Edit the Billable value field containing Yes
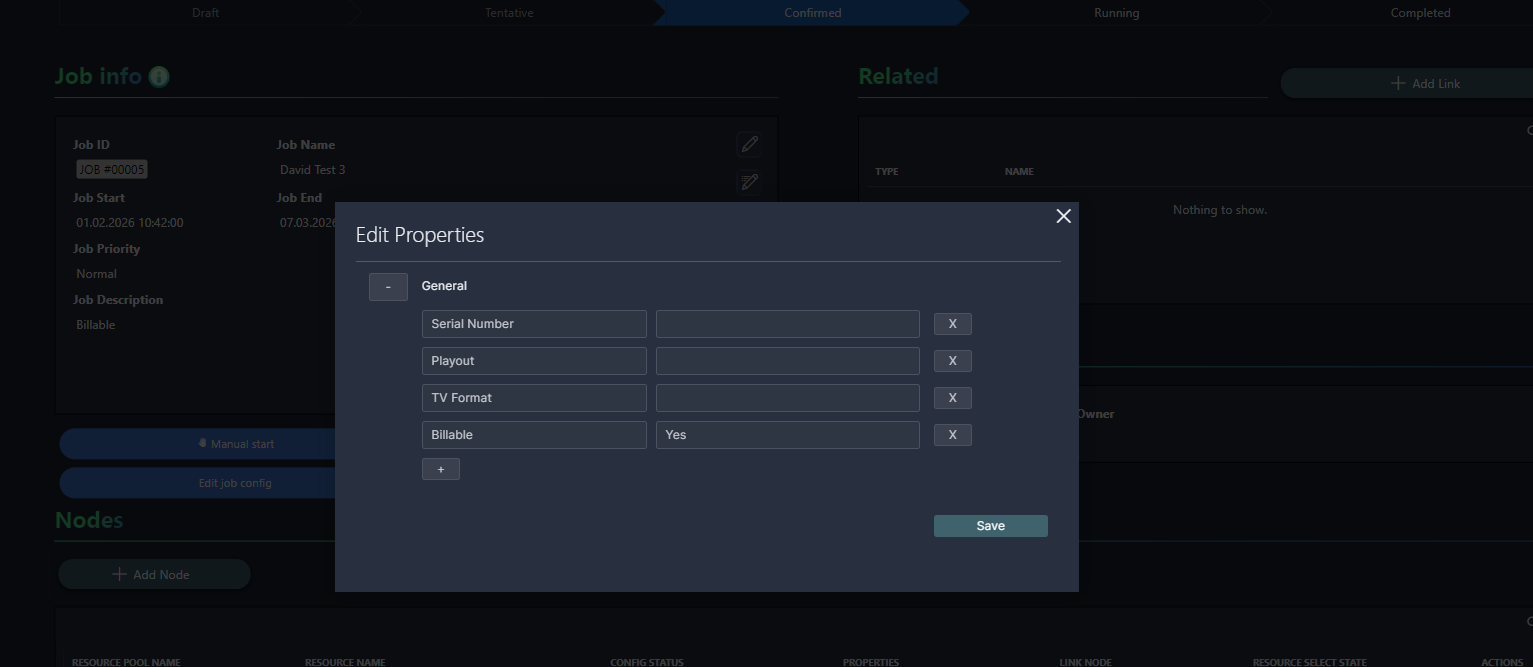The image size is (1533, 667). pos(787,435)
